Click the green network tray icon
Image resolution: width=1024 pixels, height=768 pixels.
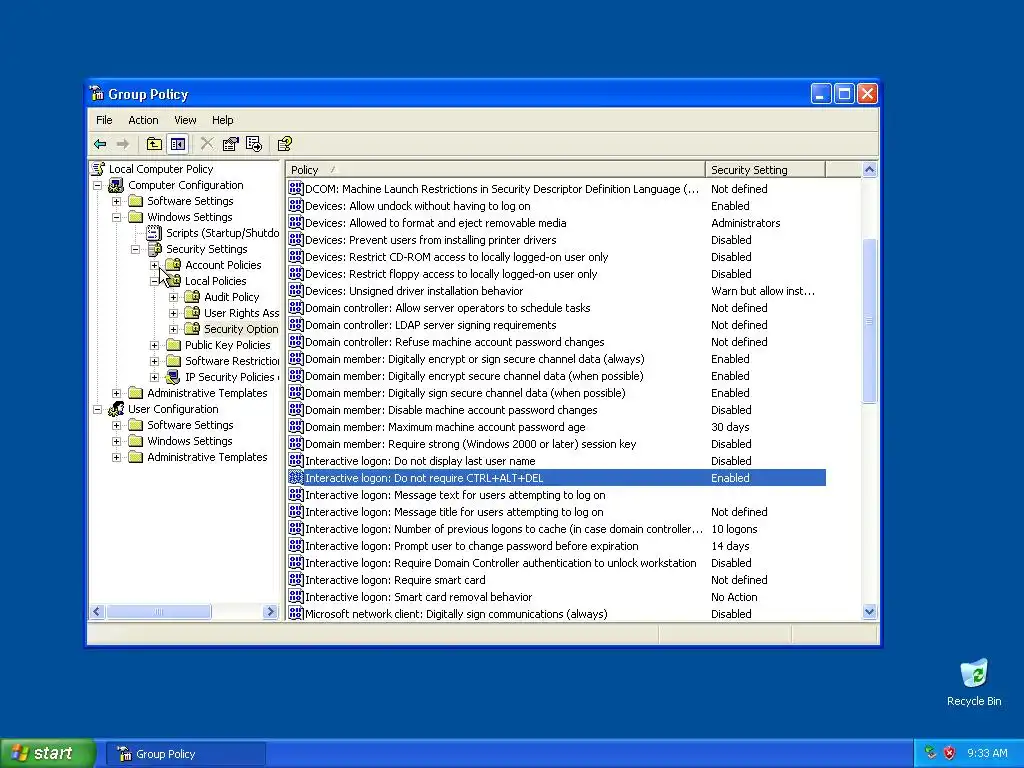(x=930, y=753)
